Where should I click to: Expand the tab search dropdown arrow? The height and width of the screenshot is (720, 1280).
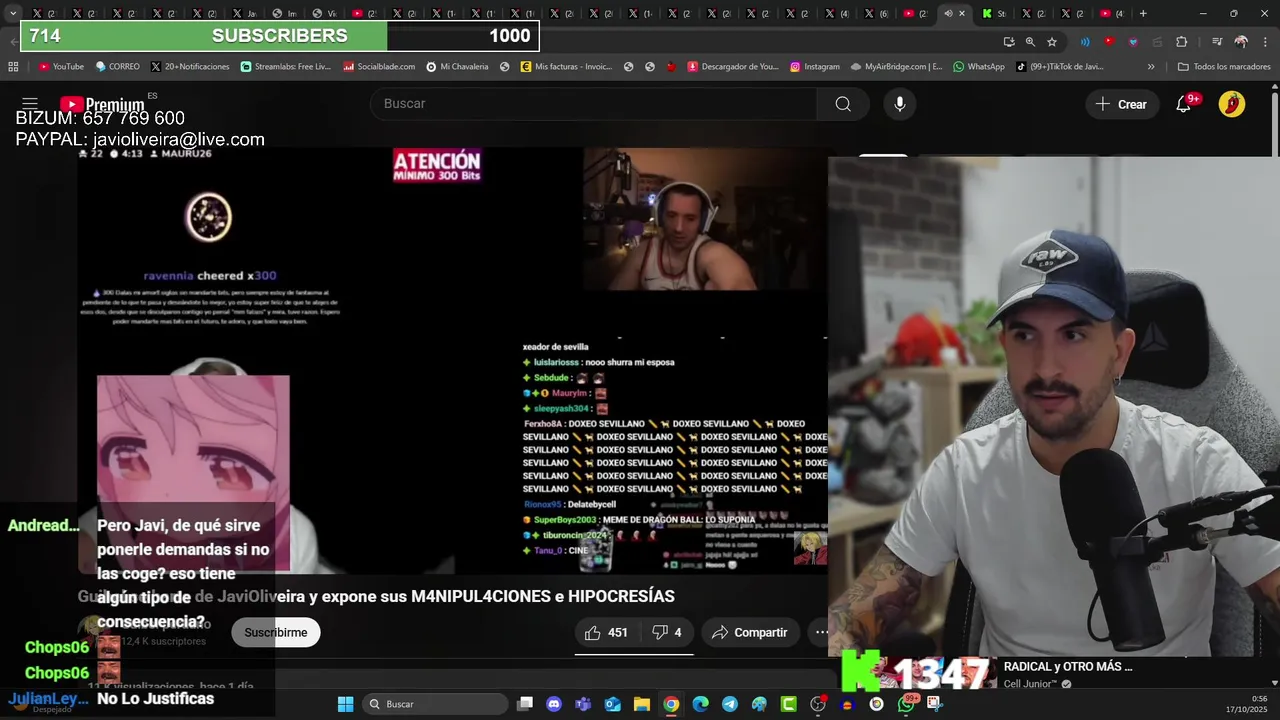(x=13, y=13)
